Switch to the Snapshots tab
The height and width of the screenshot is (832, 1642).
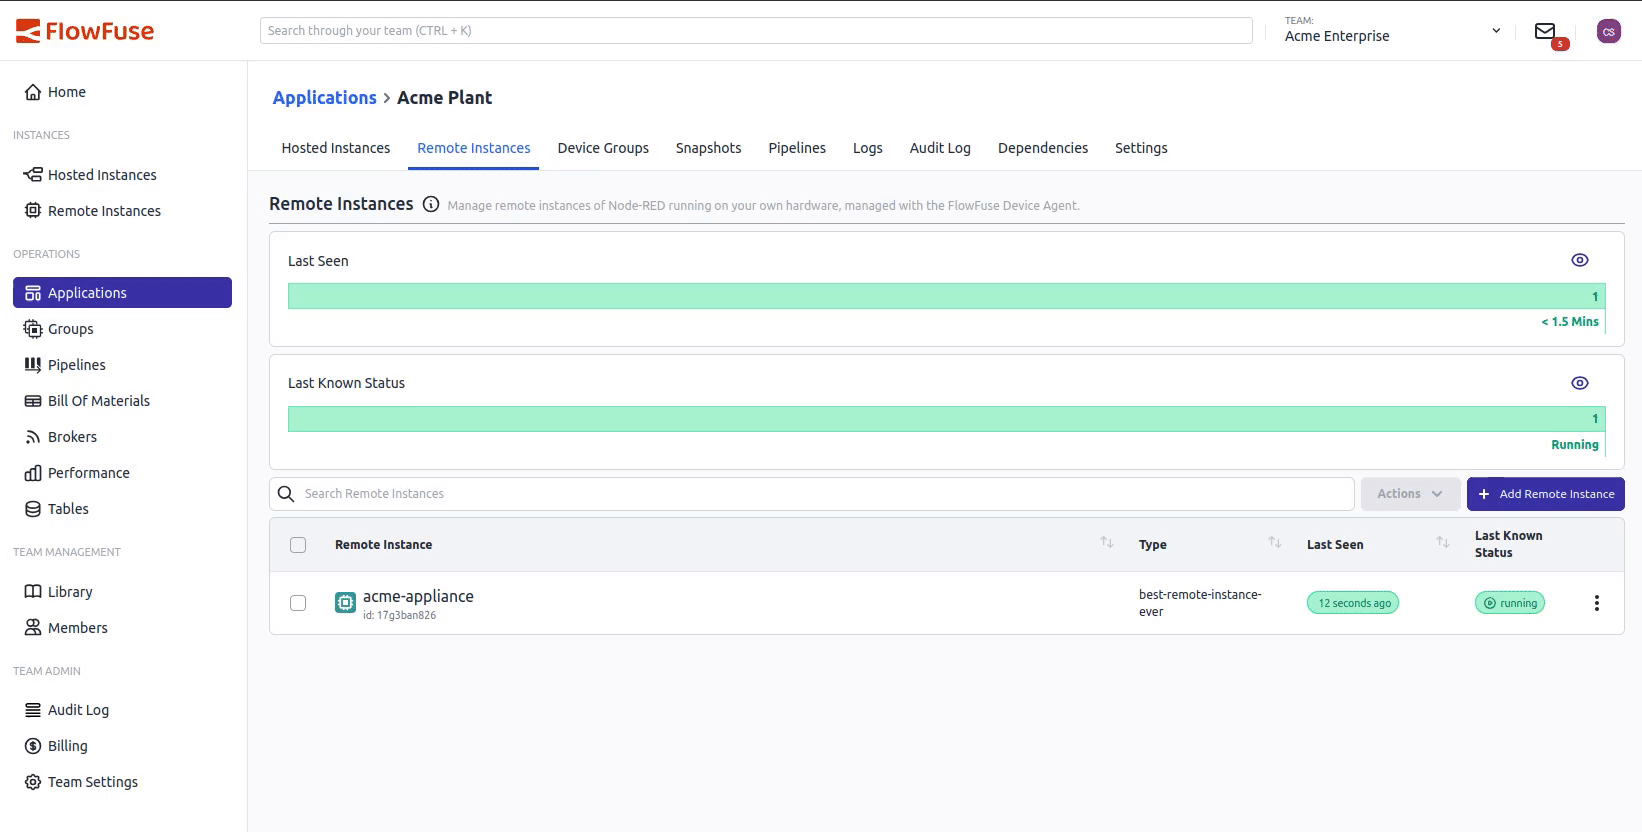coord(708,148)
